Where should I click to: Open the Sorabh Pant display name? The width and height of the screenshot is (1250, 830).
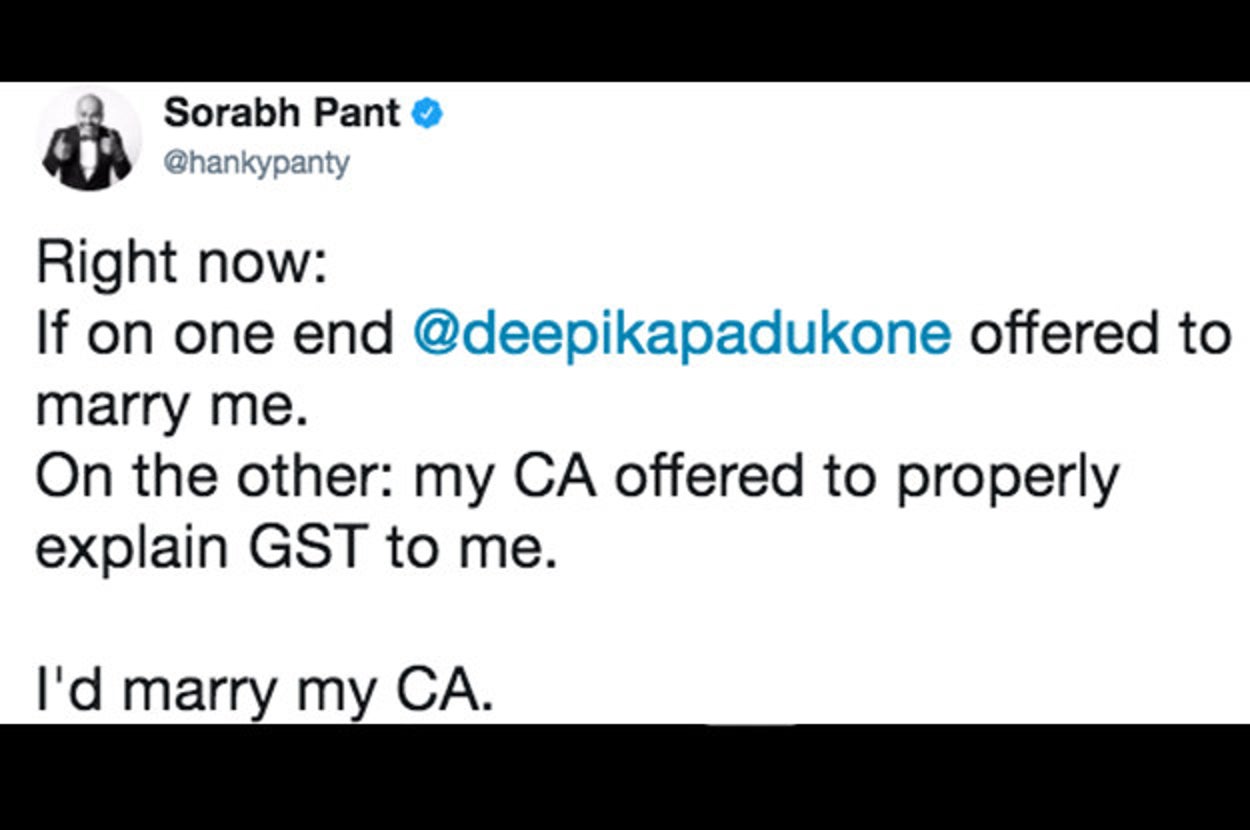tap(282, 114)
